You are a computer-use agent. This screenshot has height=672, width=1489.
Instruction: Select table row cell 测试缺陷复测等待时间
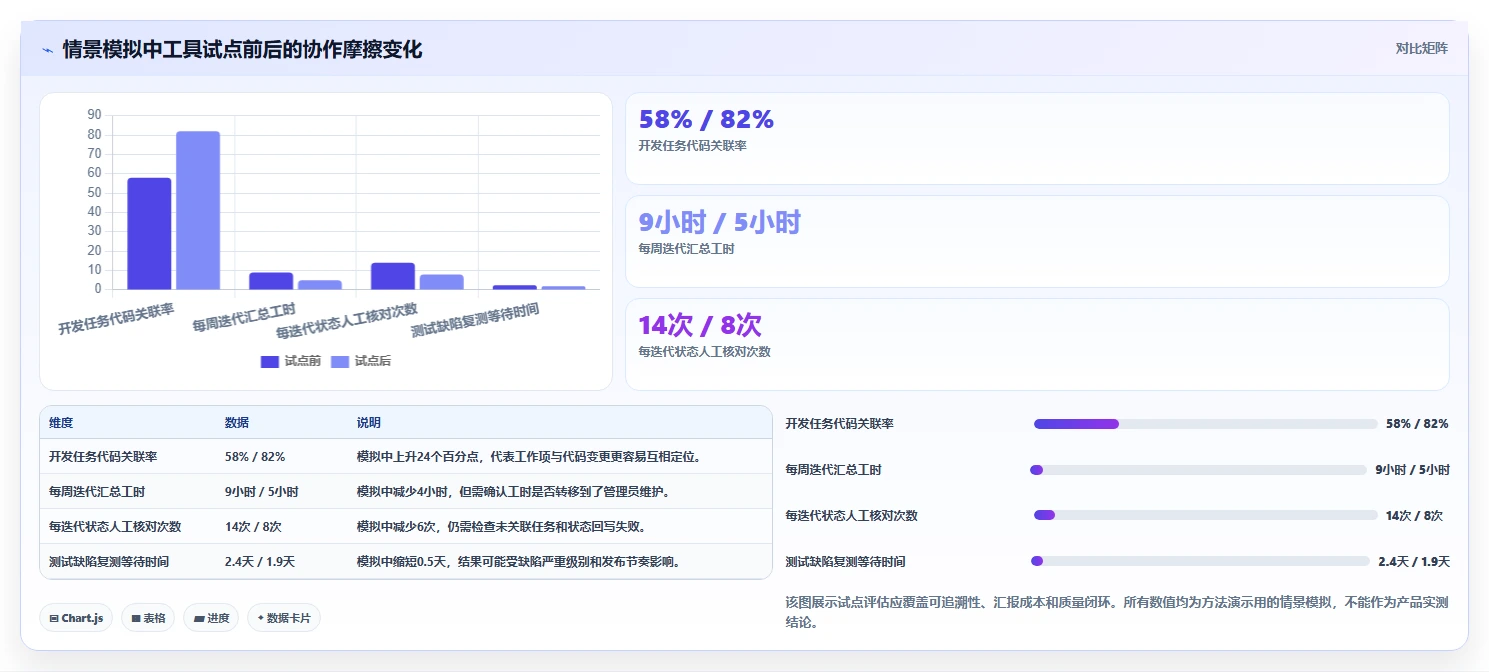pos(109,562)
